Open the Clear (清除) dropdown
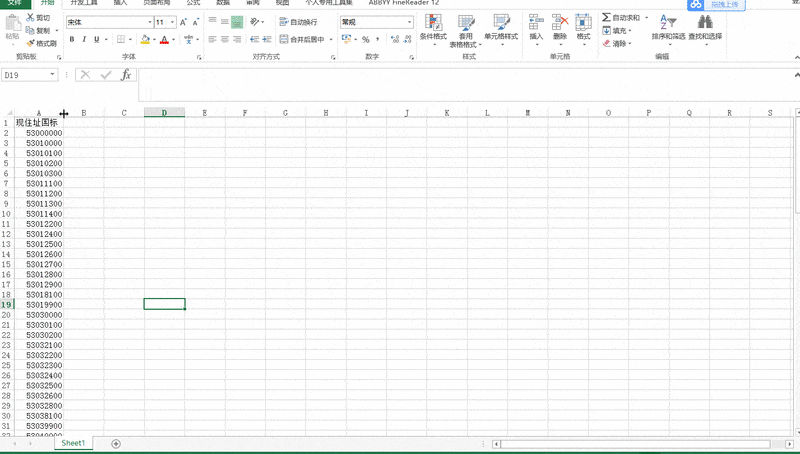This screenshot has width=800, height=454. [616, 43]
